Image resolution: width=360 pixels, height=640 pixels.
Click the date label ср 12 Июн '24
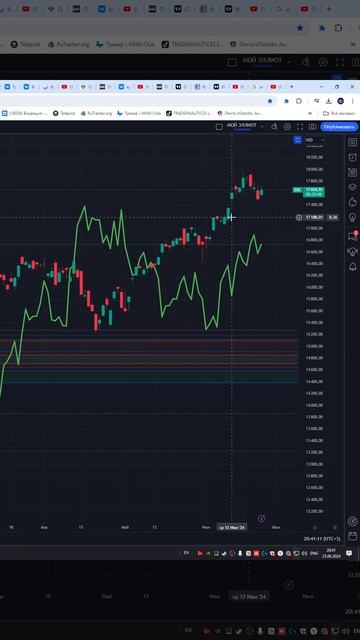pos(231,527)
